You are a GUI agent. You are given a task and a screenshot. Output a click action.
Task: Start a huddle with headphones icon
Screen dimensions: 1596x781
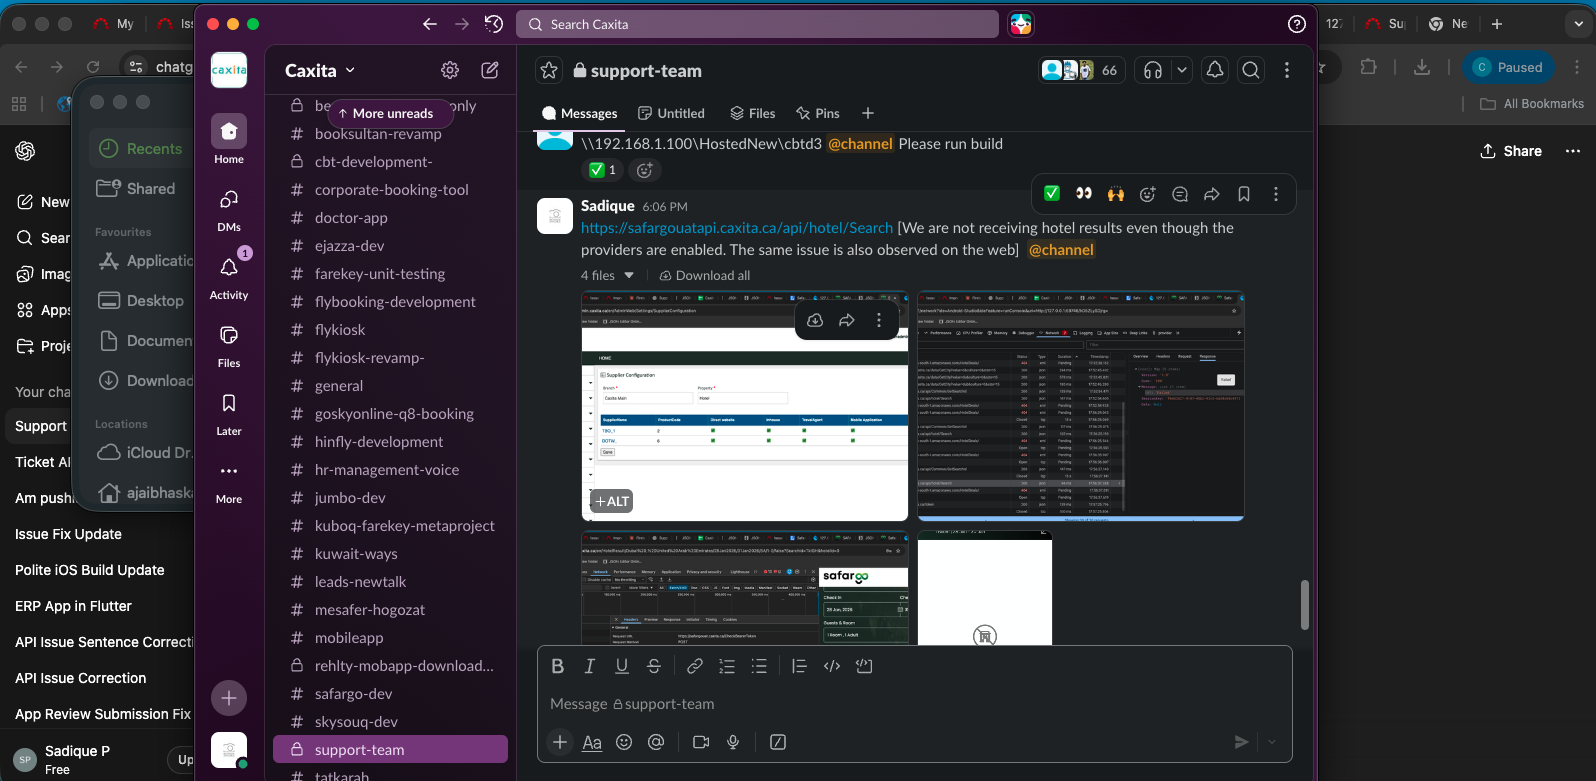click(x=1153, y=70)
